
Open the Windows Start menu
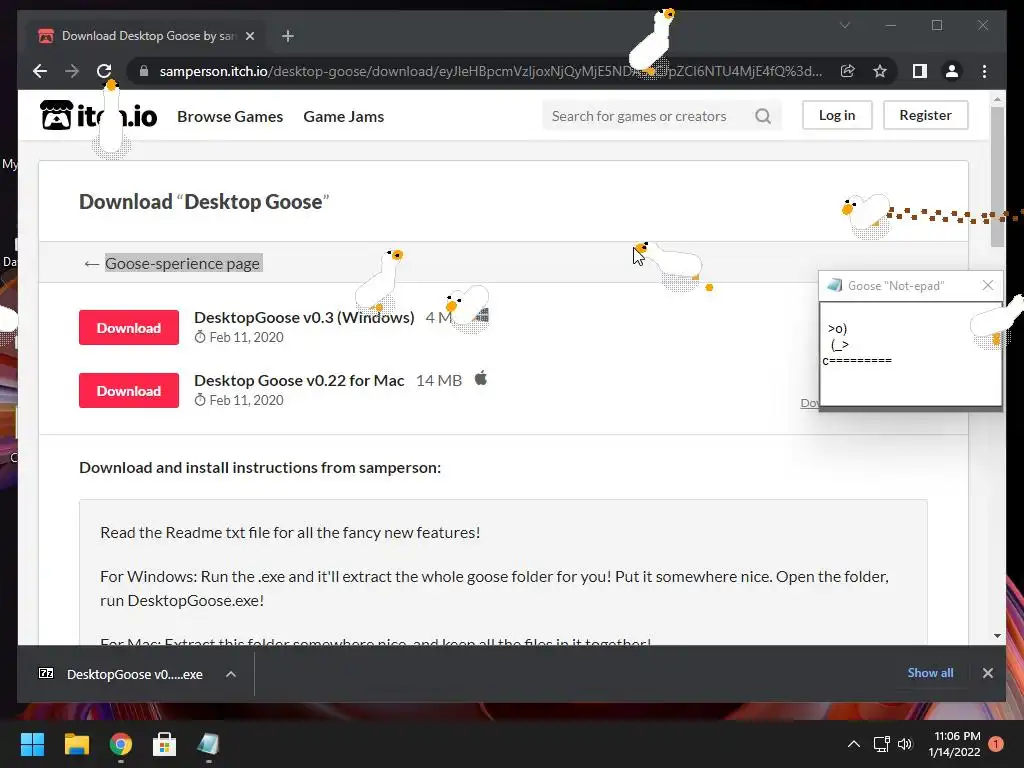point(32,744)
